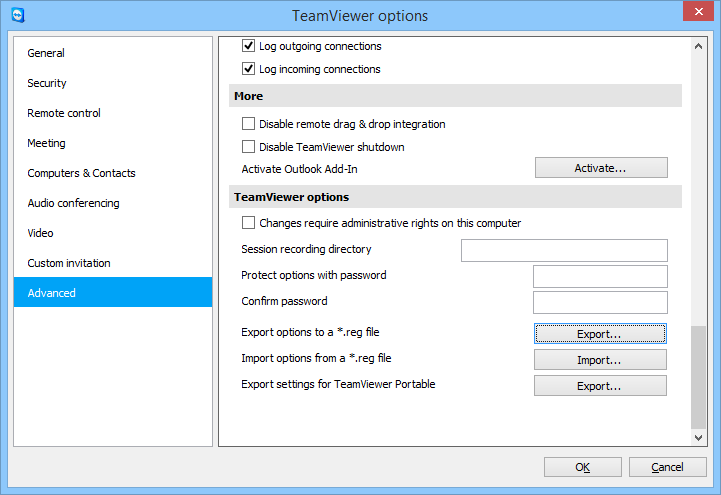Click the TeamViewer options section header
The image size is (721, 495).
(455, 197)
